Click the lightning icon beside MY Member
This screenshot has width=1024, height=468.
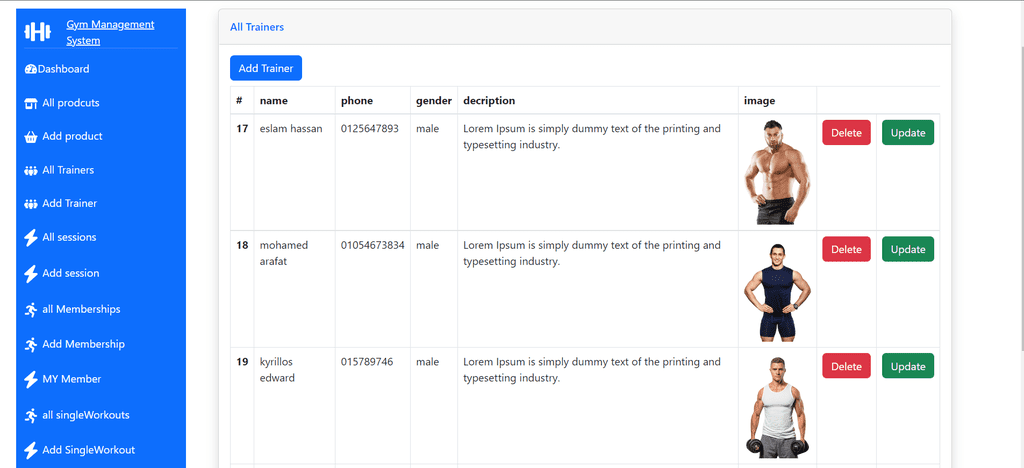point(30,379)
